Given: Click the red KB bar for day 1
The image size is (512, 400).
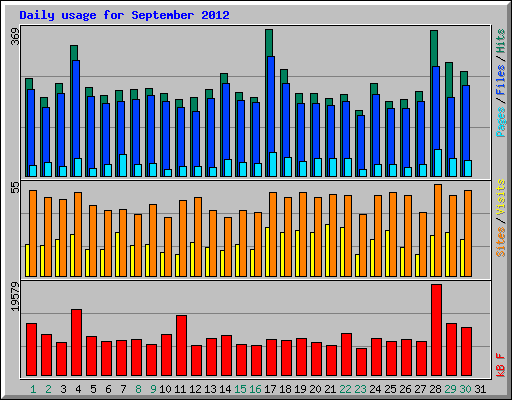Looking at the screenshot, I should (x=31, y=350).
